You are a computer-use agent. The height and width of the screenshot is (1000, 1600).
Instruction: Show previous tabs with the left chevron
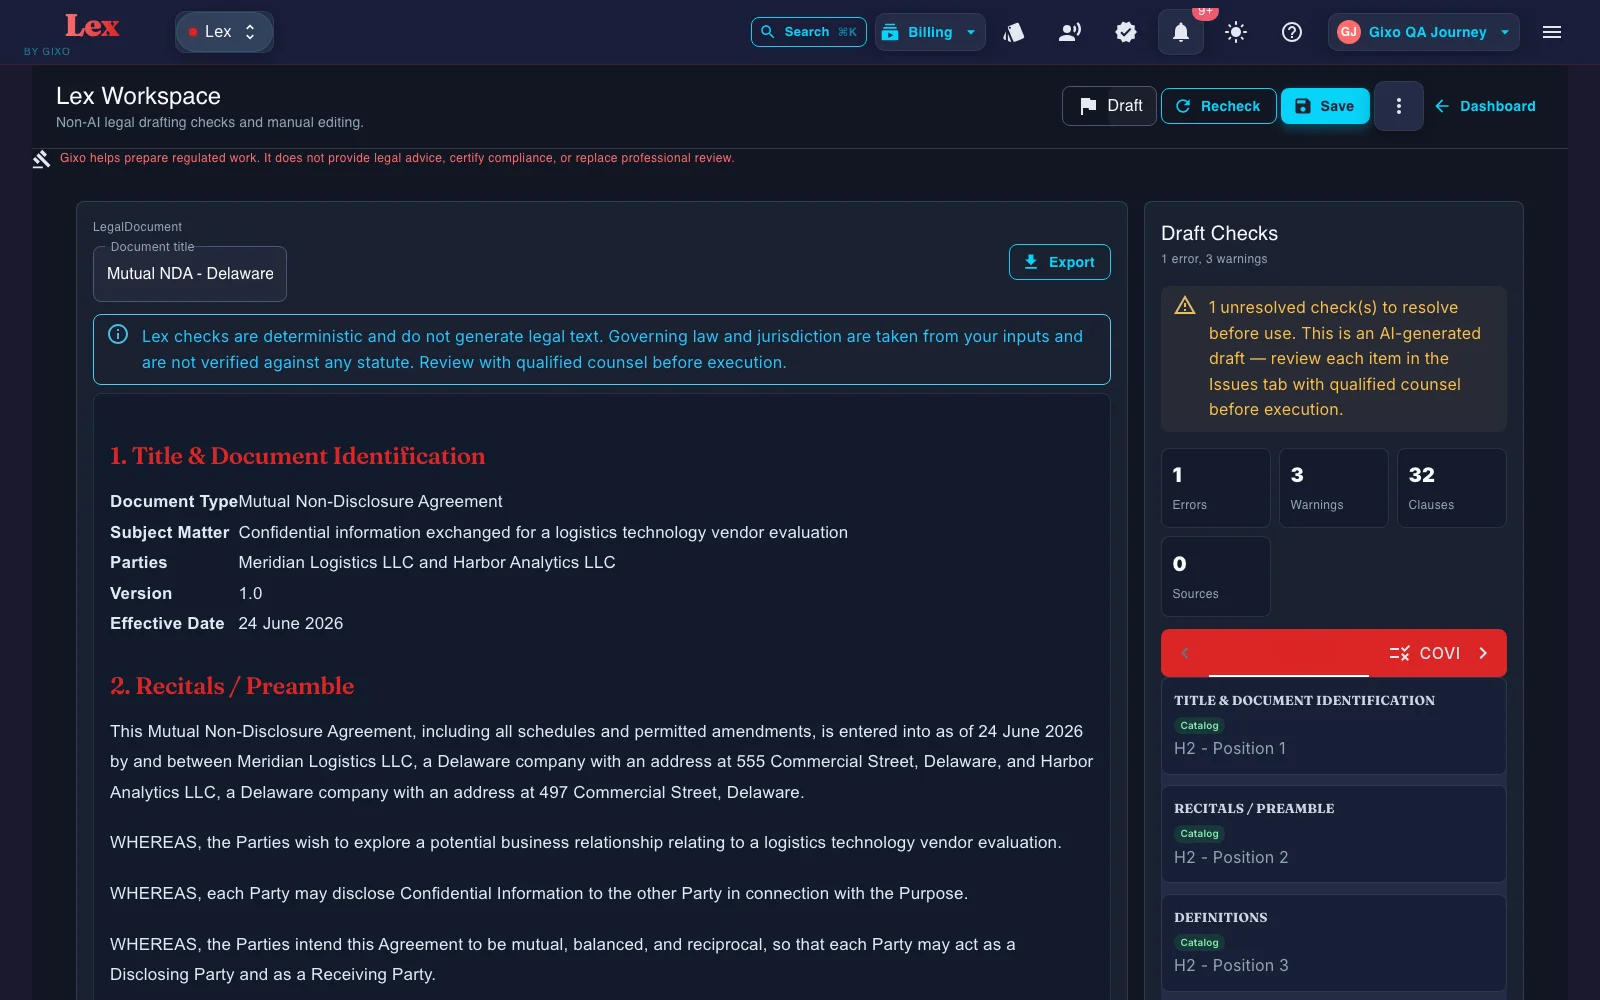click(x=1185, y=653)
